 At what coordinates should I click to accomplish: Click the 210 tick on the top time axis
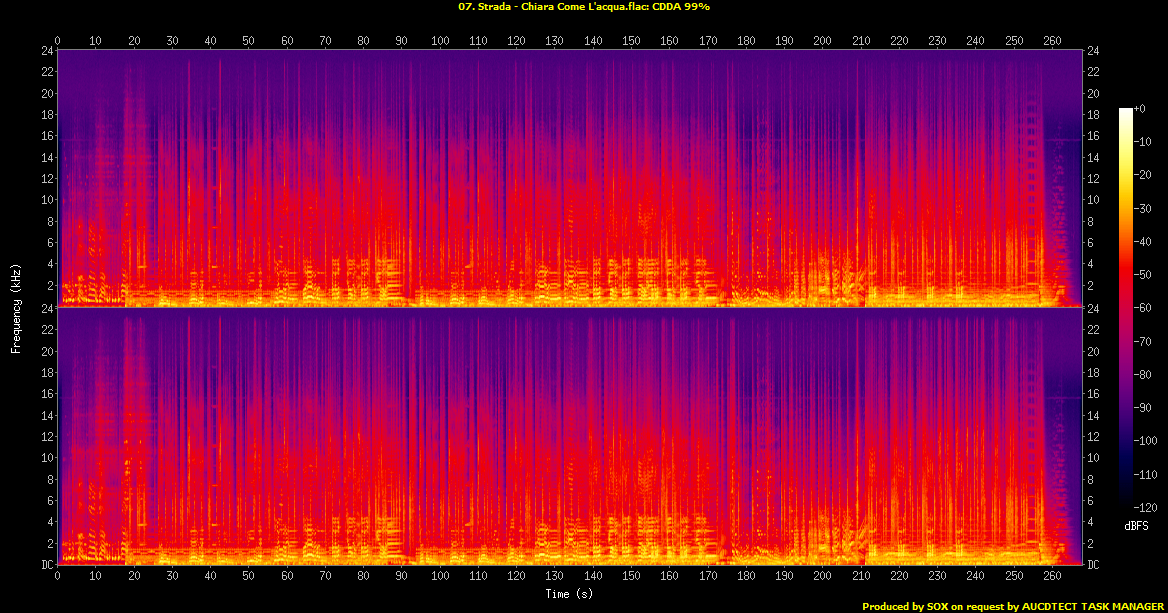pos(861,41)
